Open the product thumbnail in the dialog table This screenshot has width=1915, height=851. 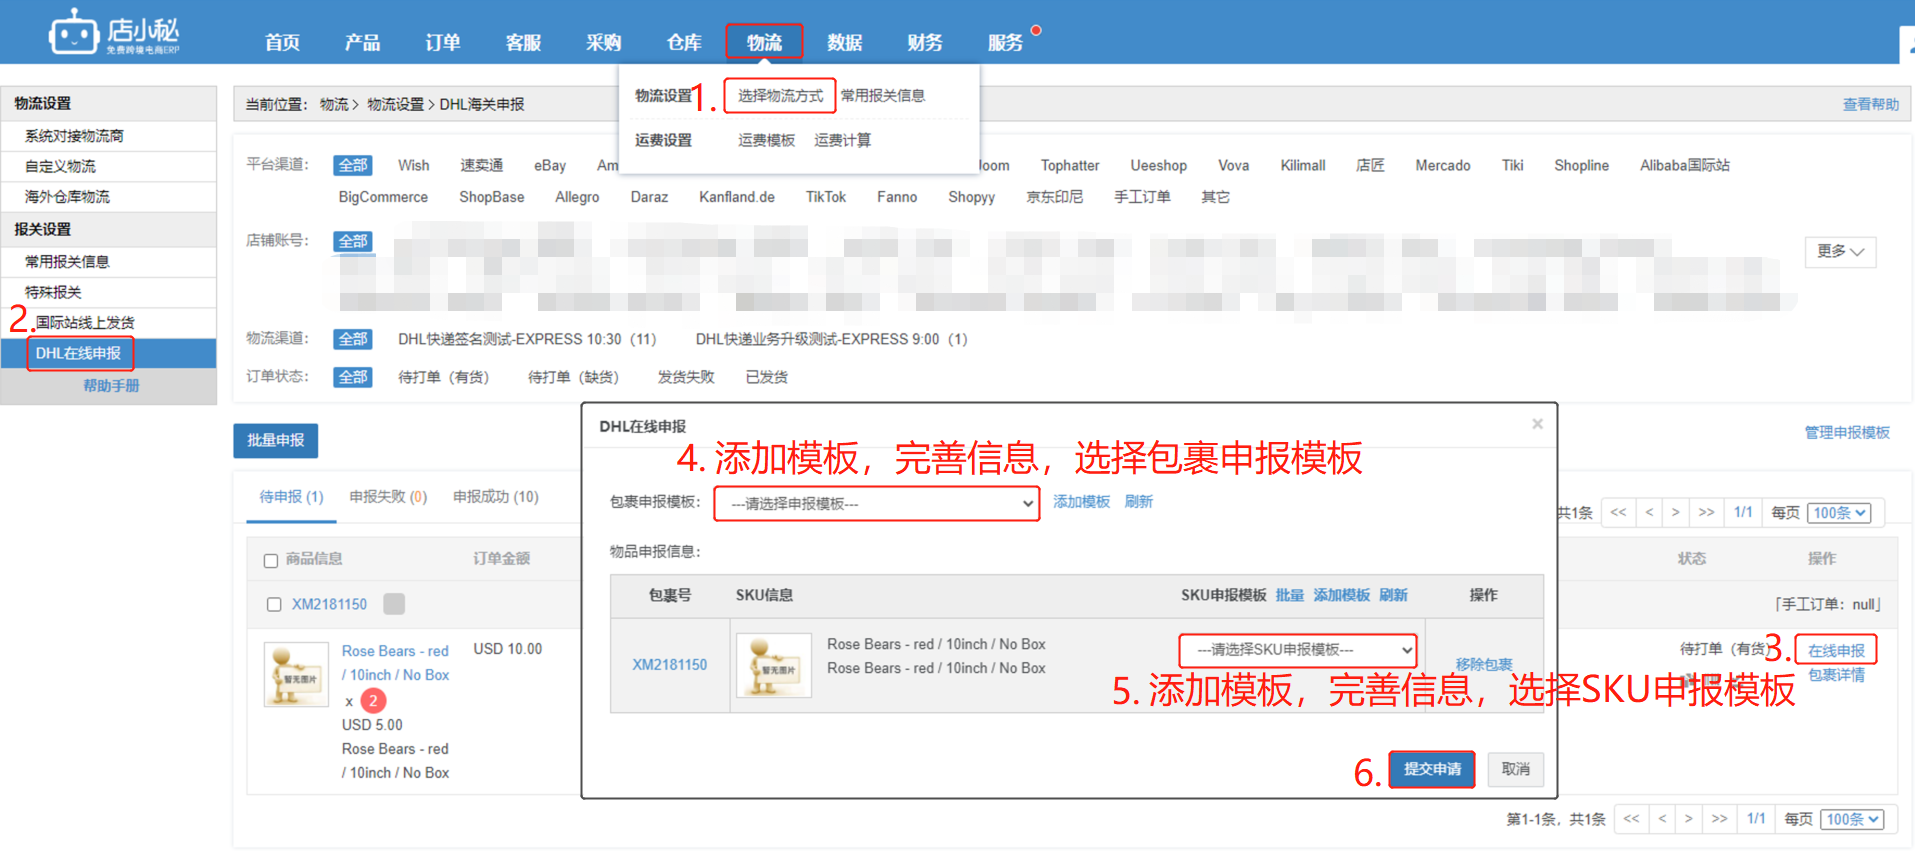pos(773,665)
